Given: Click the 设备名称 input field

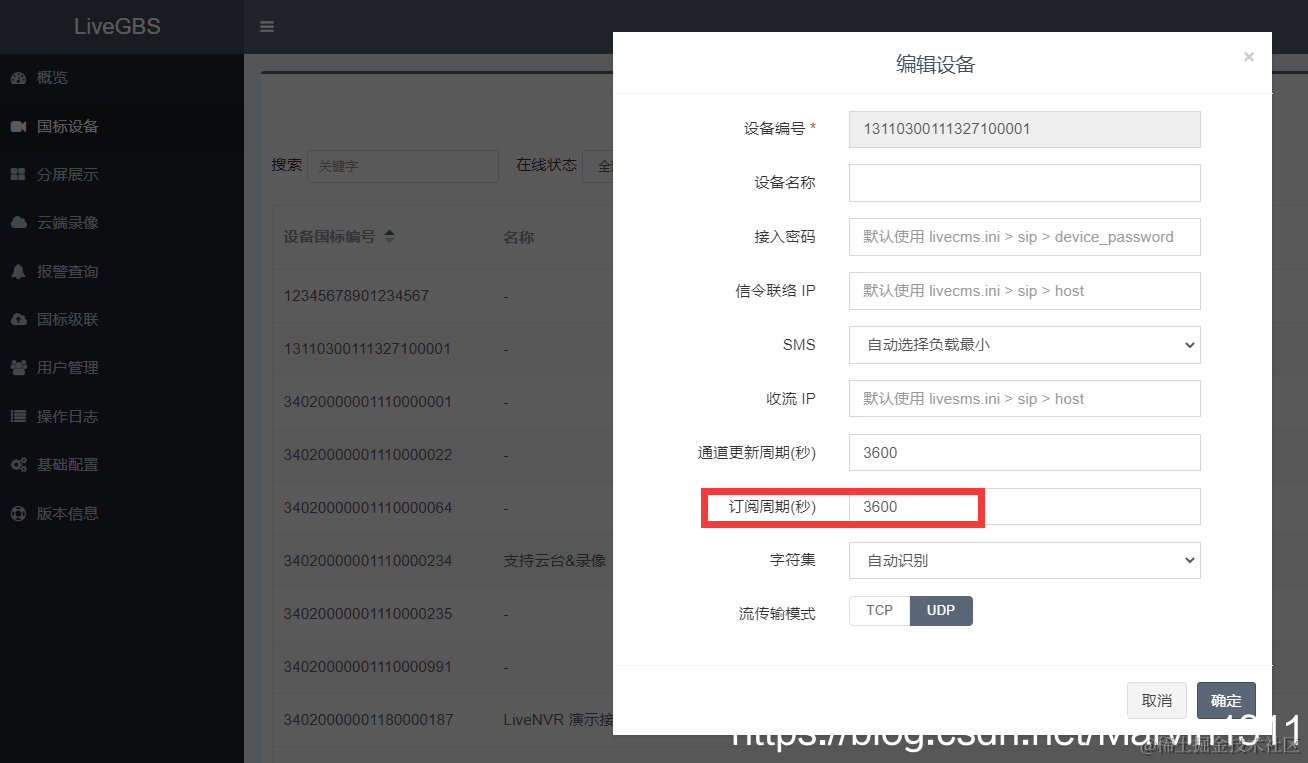Looking at the screenshot, I should 1024,183.
